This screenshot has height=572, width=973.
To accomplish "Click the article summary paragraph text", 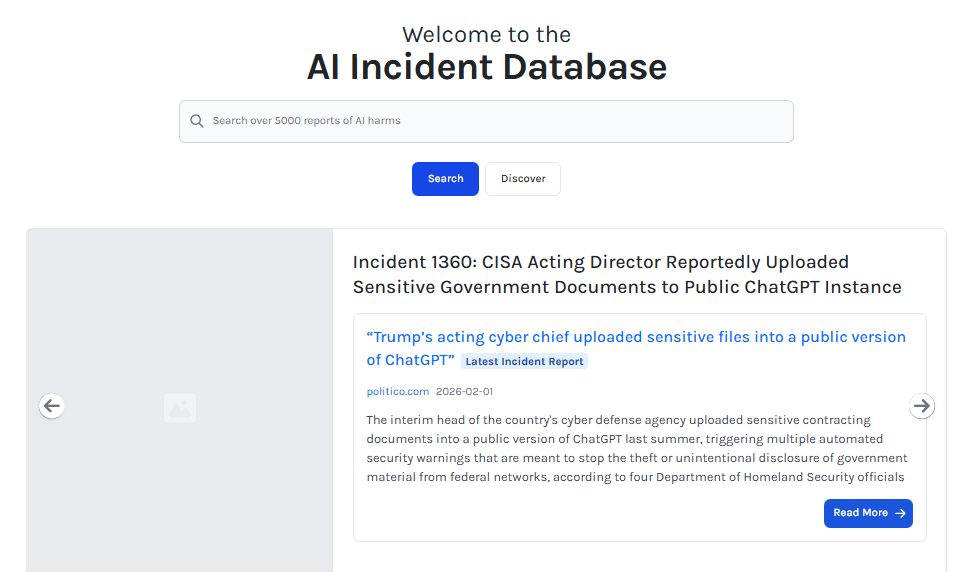I will click(x=636, y=448).
